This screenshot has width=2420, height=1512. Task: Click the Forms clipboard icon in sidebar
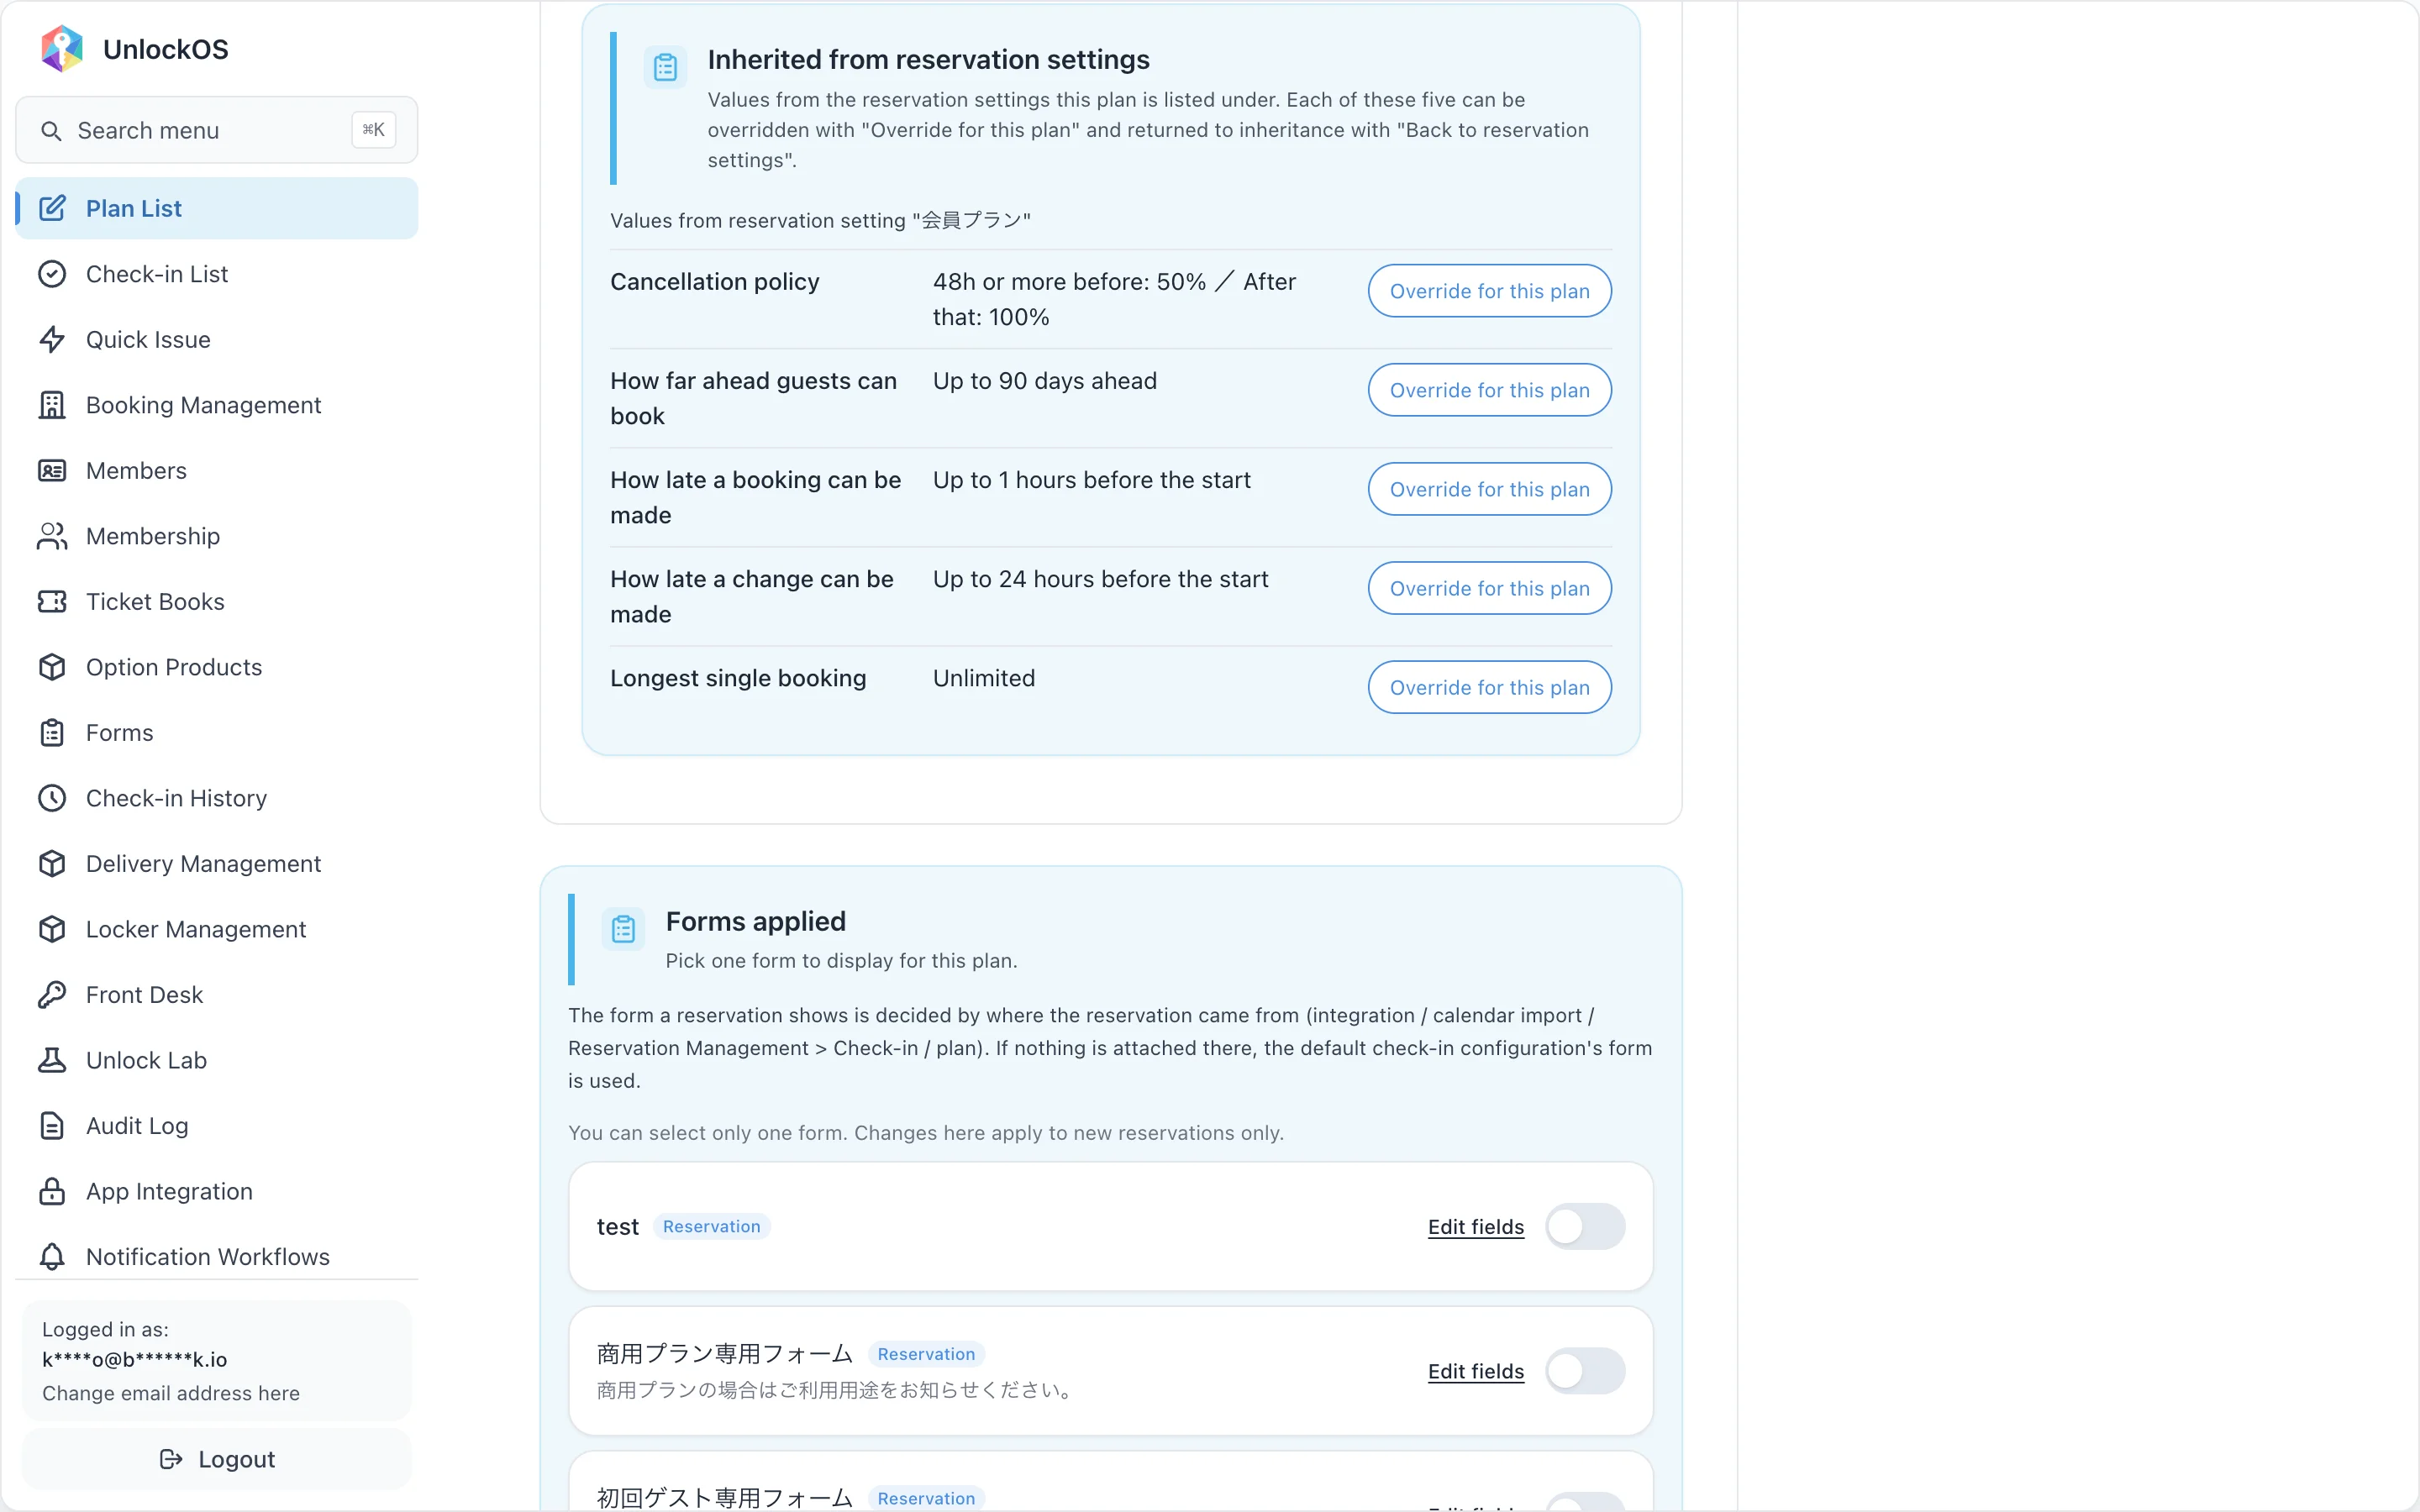tap(52, 732)
